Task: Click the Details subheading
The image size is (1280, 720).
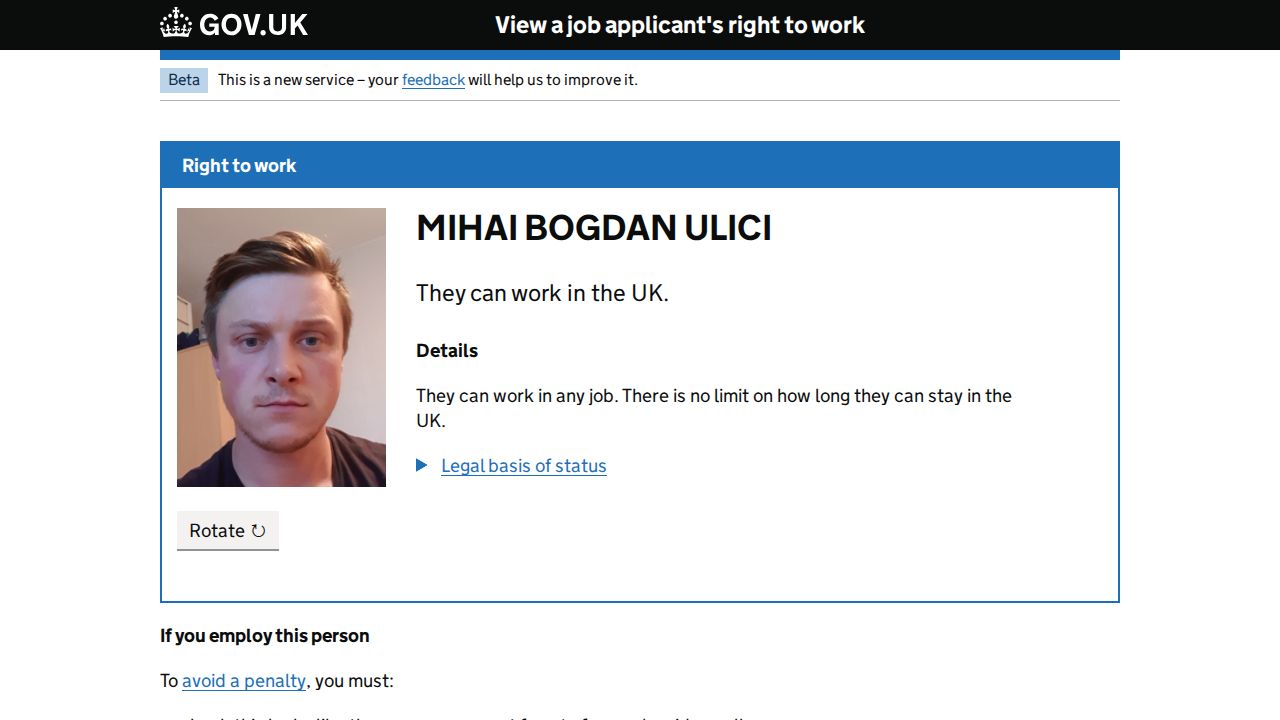Action: pyautogui.click(x=447, y=351)
